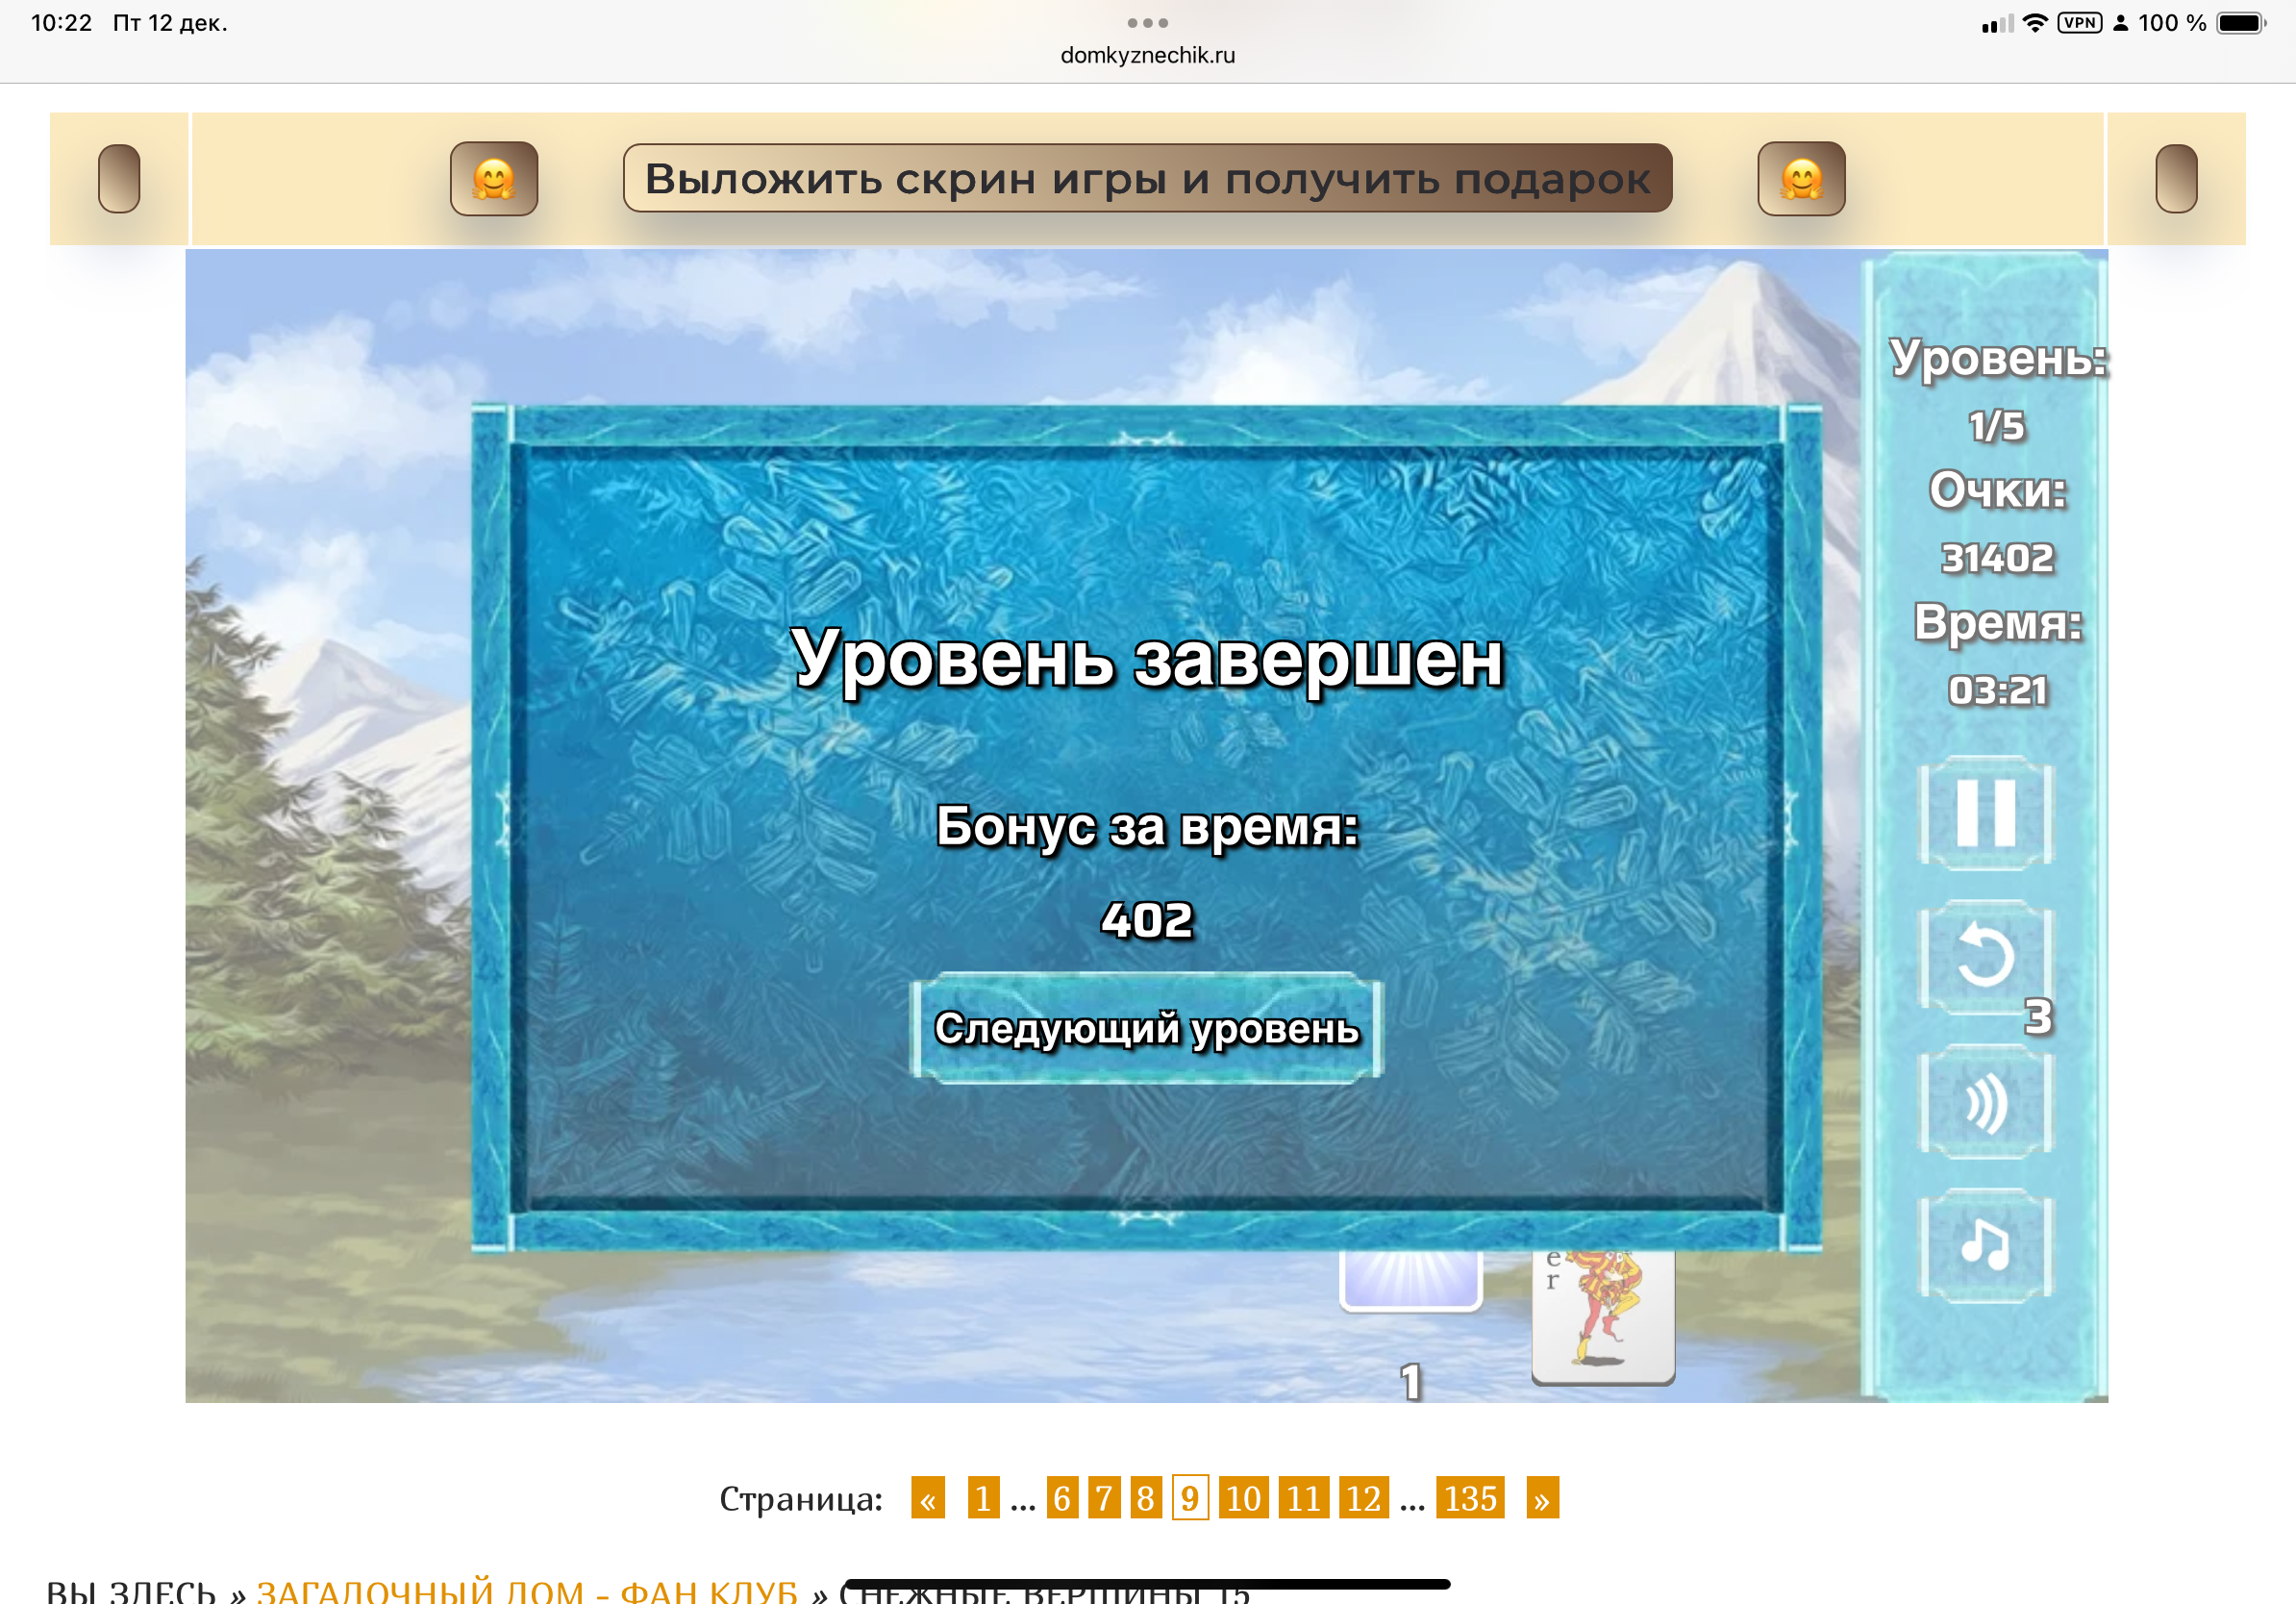The width and height of the screenshot is (2296, 1604).
Task: Click the far left brown rounded button
Action: pos(119,179)
